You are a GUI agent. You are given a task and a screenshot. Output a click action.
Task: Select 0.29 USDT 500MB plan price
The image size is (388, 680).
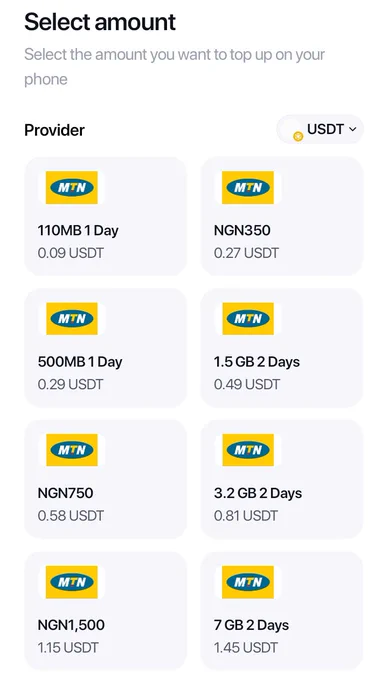pos(71,385)
